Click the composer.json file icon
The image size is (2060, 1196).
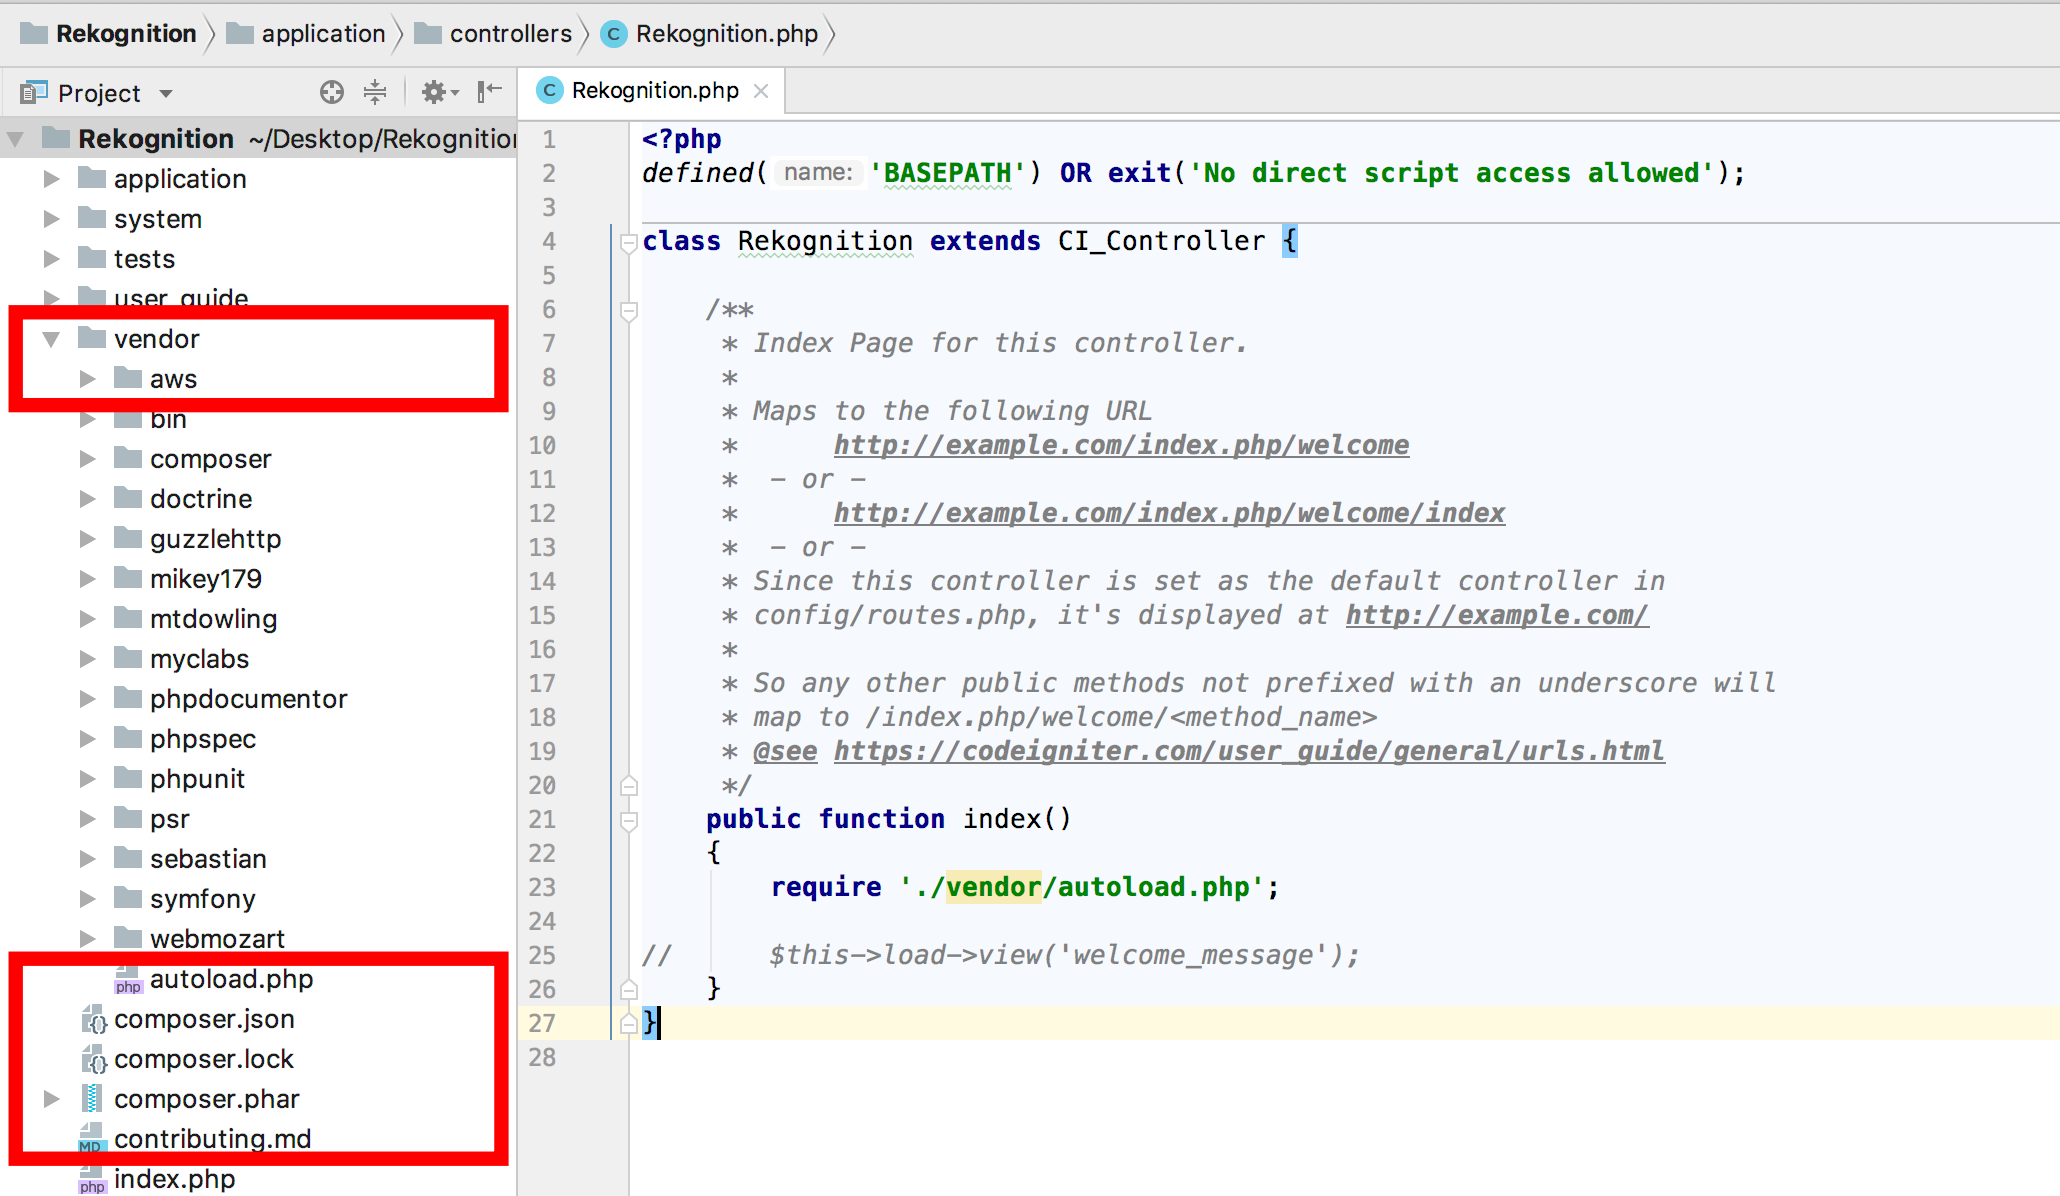[x=93, y=1019]
